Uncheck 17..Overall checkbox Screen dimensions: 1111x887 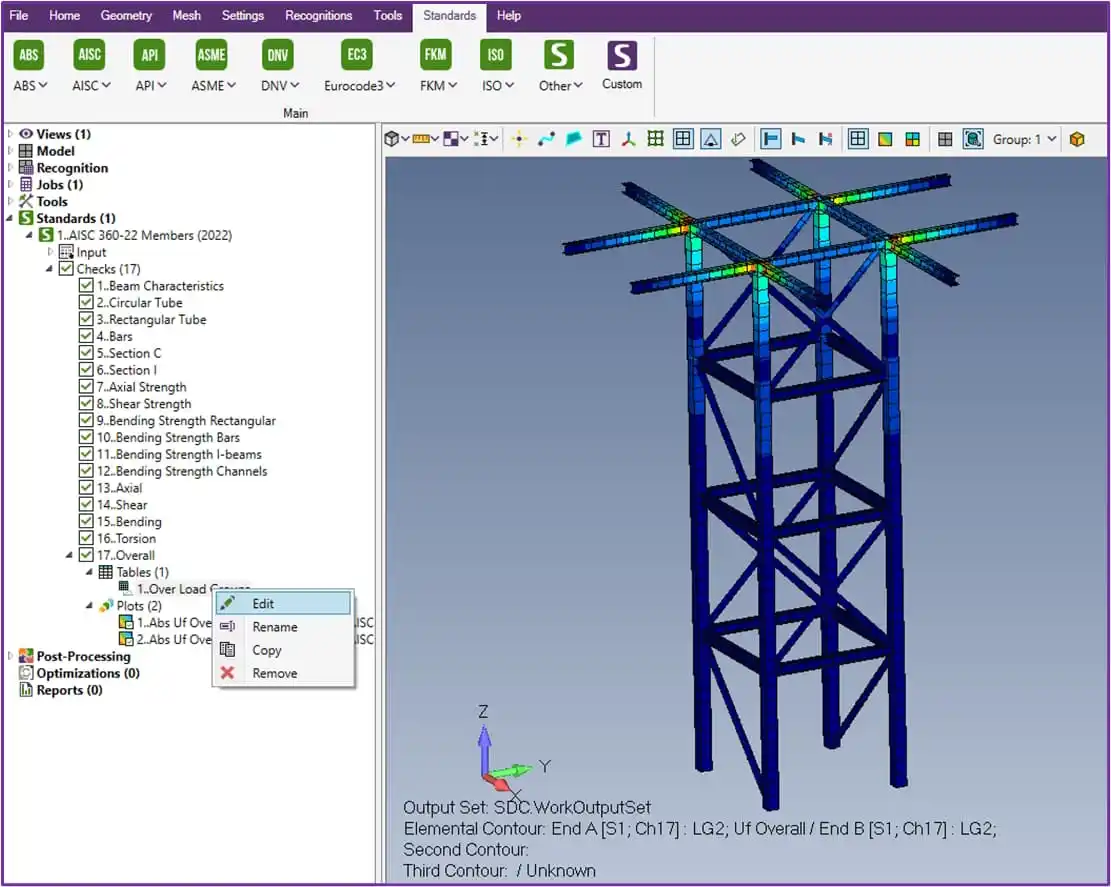coord(86,555)
